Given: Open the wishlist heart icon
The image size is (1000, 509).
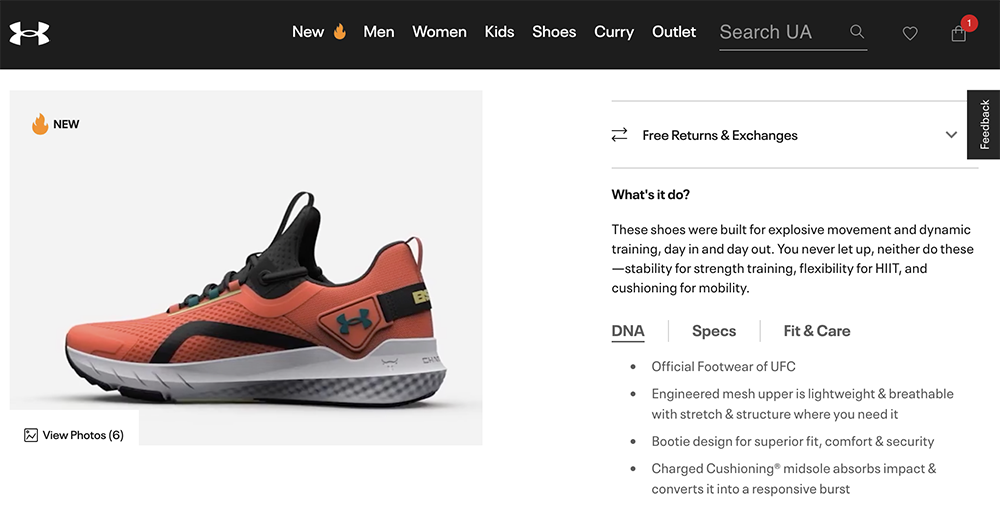Looking at the screenshot, I should coord(910,33).
